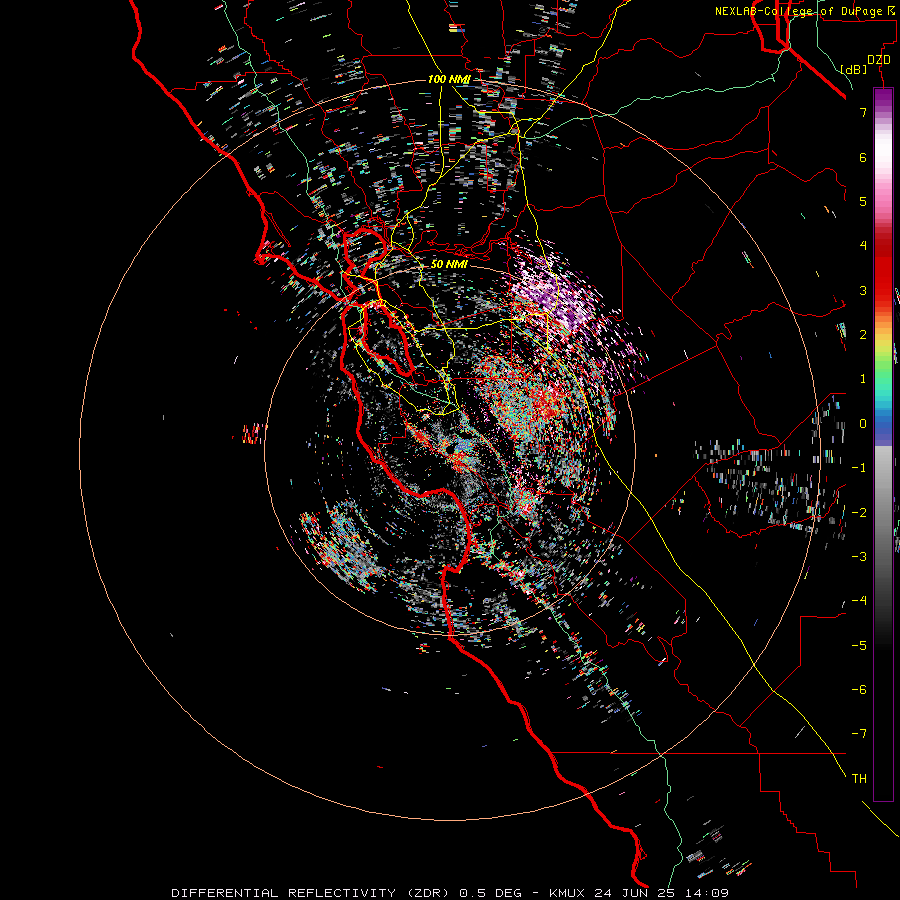The image size is (900, 900).
Task: Click the Differential Reflectivity title caption at bottom
Action: (x=450, y=893)
